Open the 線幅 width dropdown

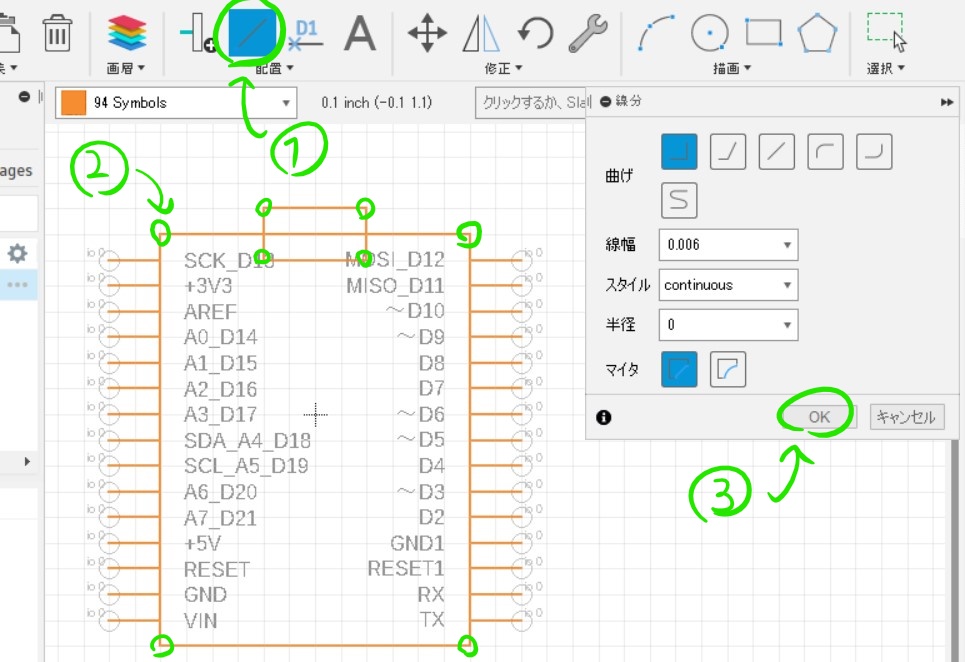coord(728,245)
